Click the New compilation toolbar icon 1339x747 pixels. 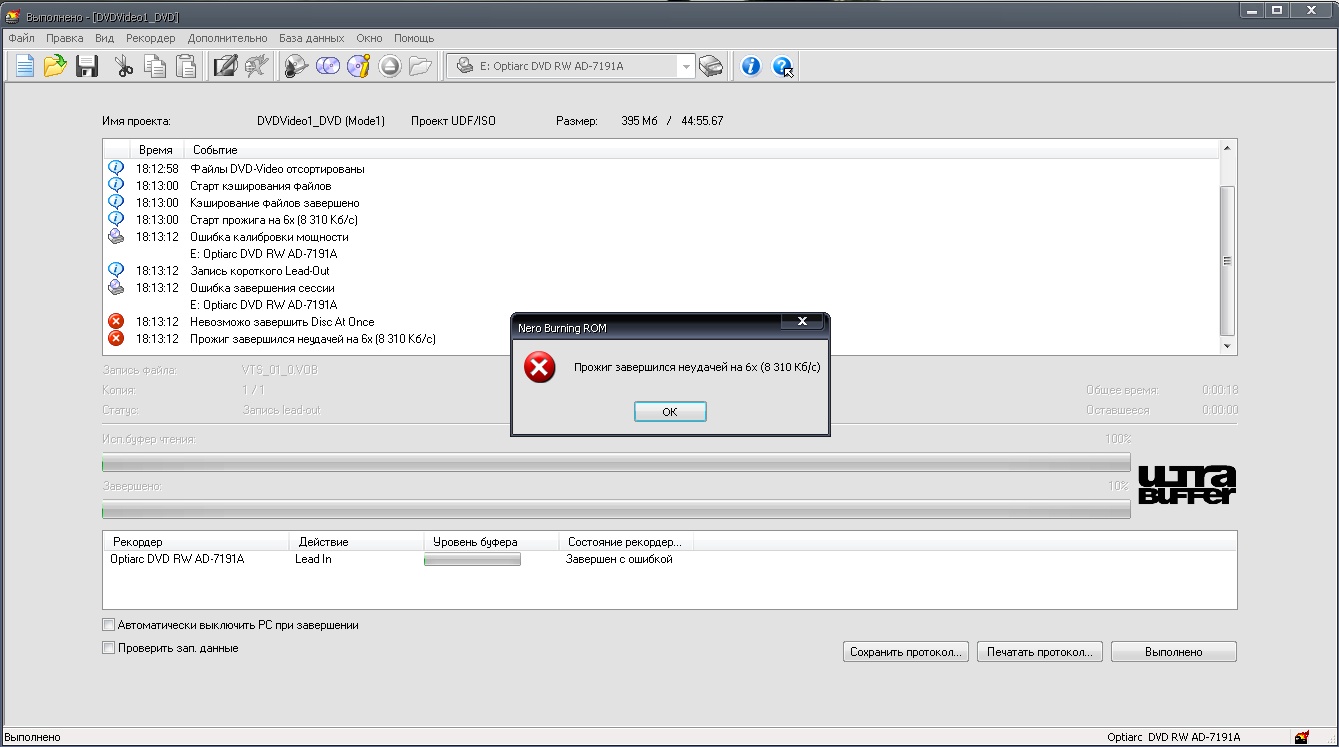tap(24, 66)
